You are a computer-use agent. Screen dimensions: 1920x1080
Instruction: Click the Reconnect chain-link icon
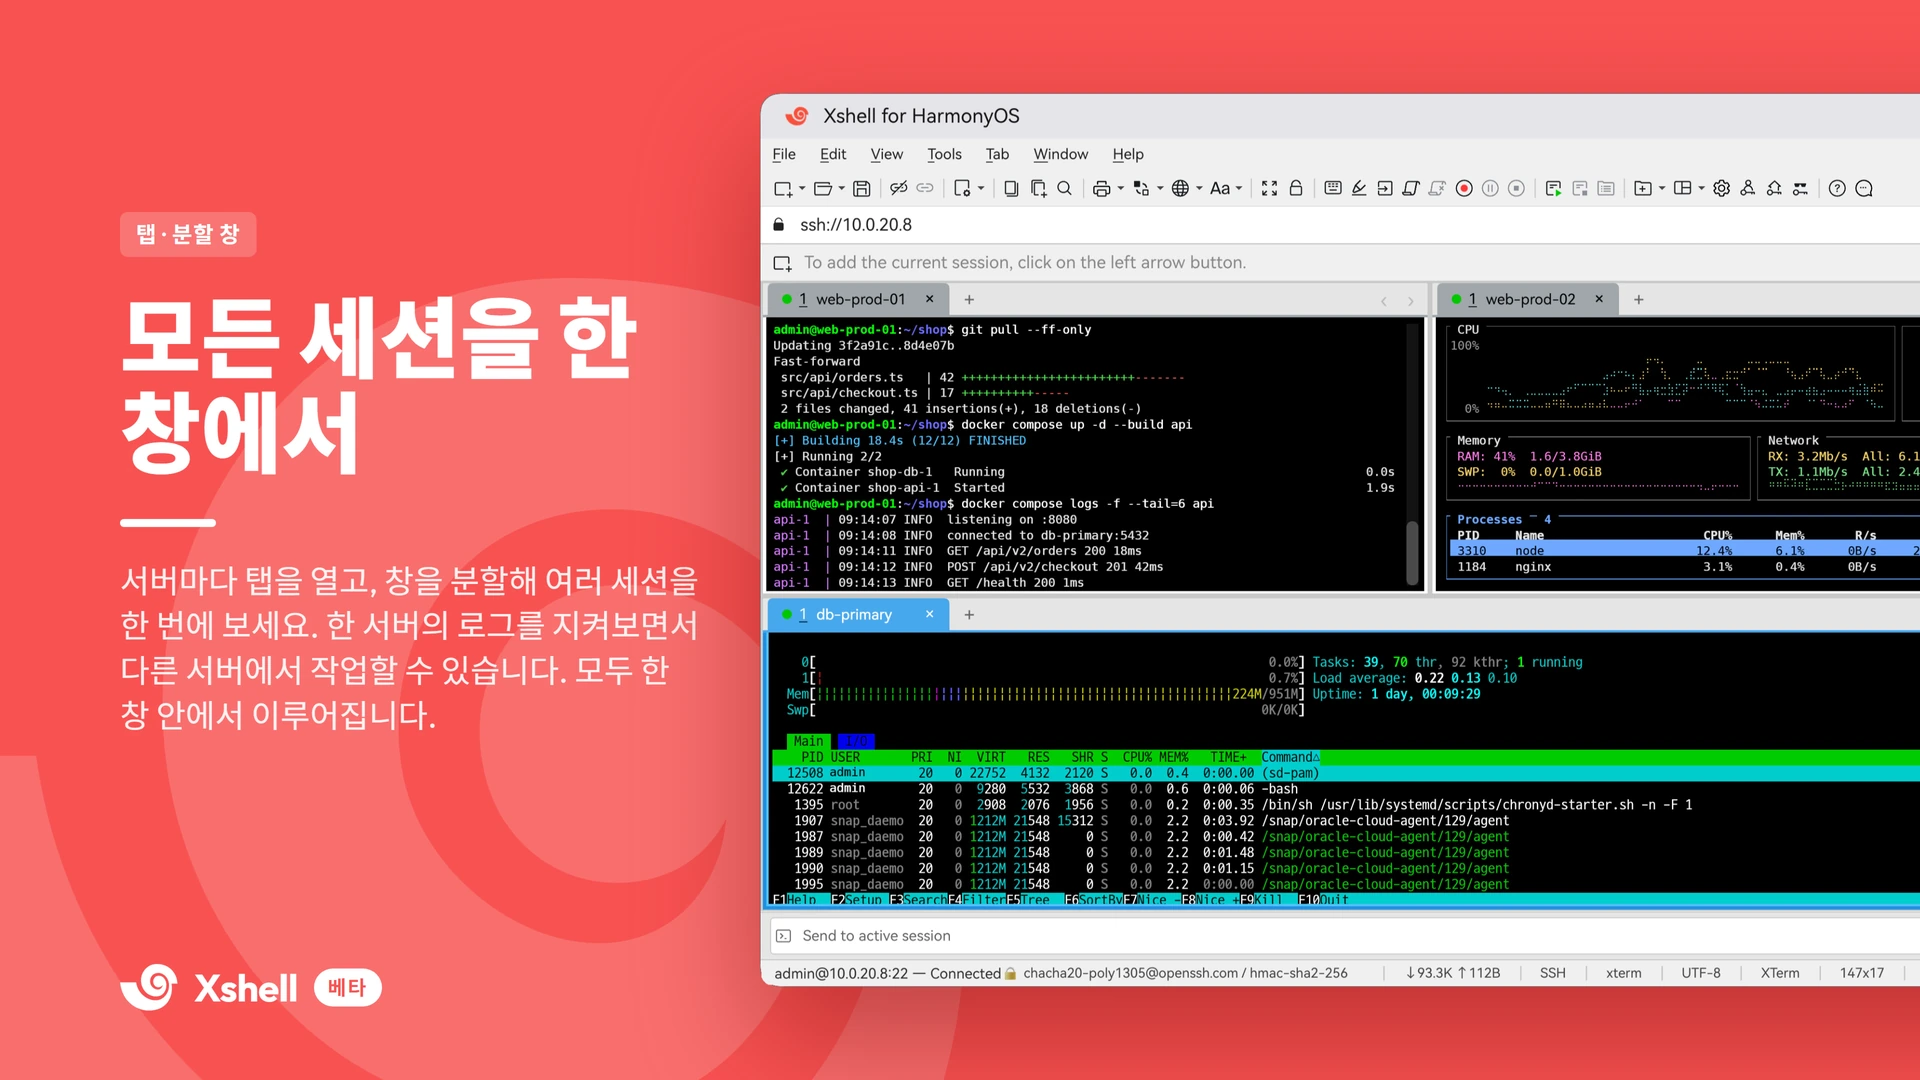click(925, 188)
